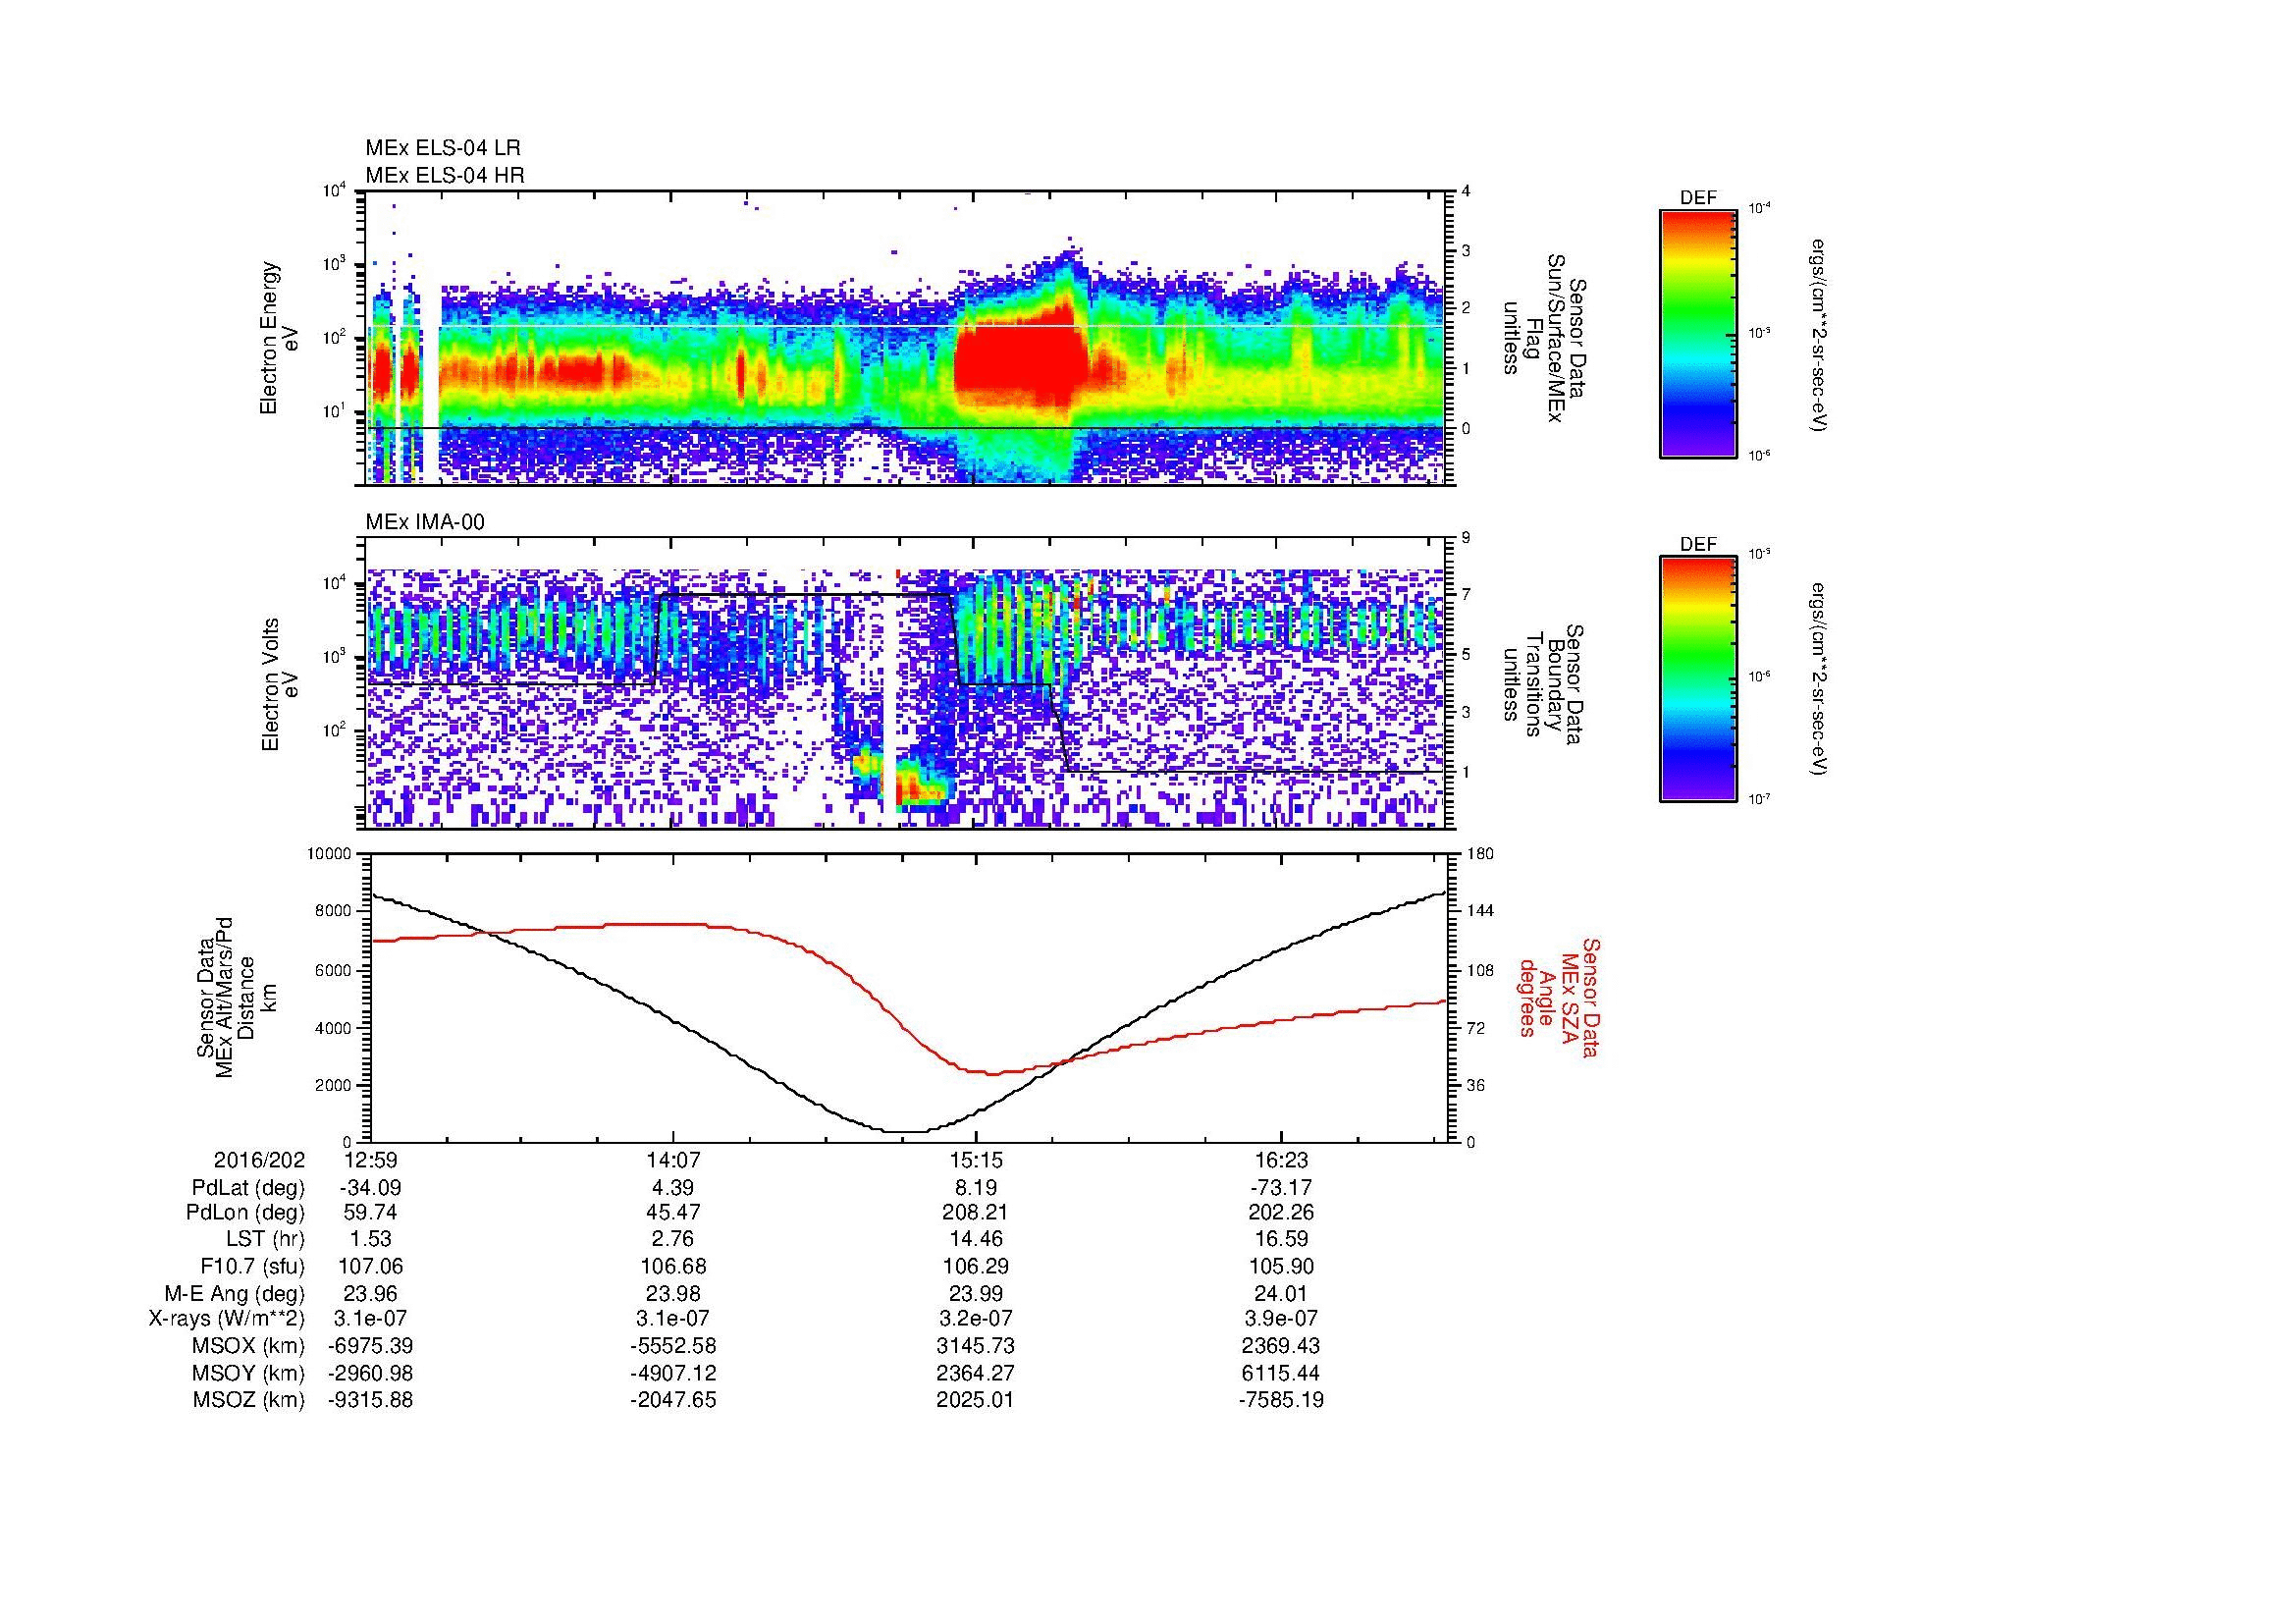
Task: Click the '180' SZA axis tick label
Action: [1482, 854]
